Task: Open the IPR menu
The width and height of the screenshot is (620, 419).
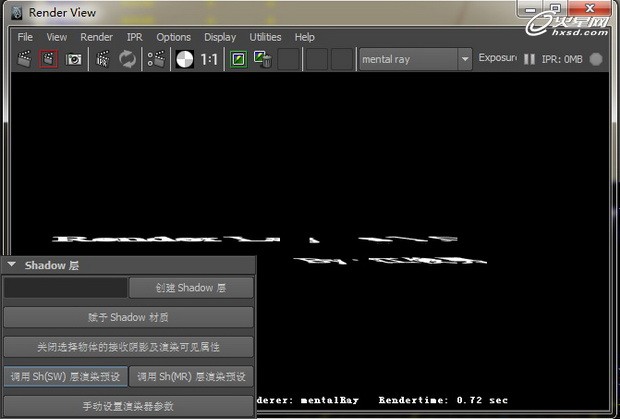Action: coord(134,37)
